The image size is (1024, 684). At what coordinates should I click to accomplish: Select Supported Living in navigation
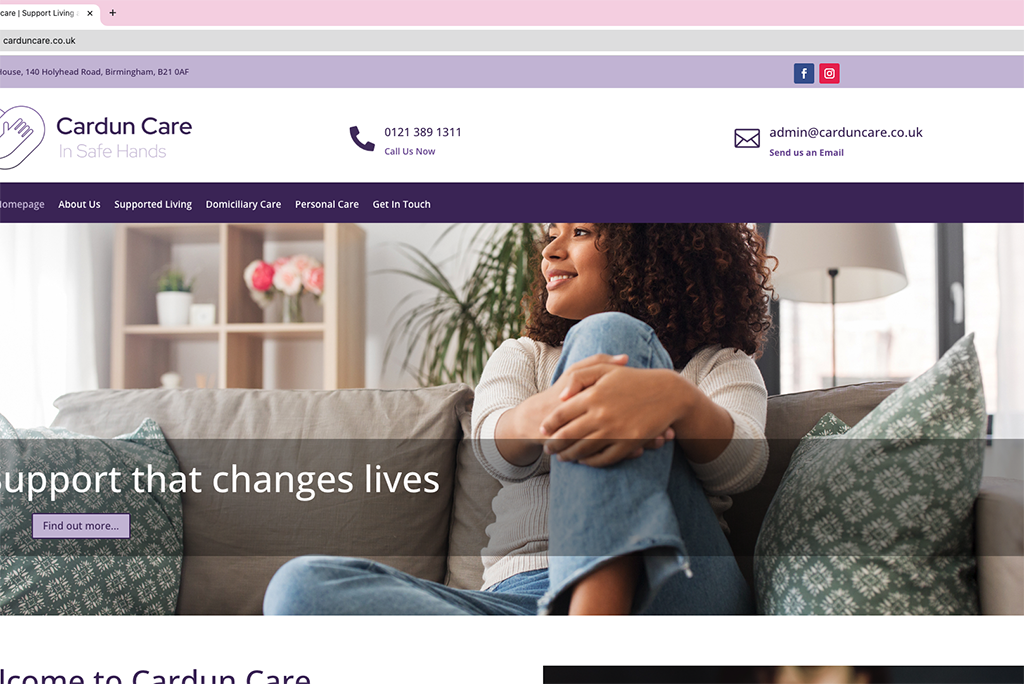pos(153,204)
